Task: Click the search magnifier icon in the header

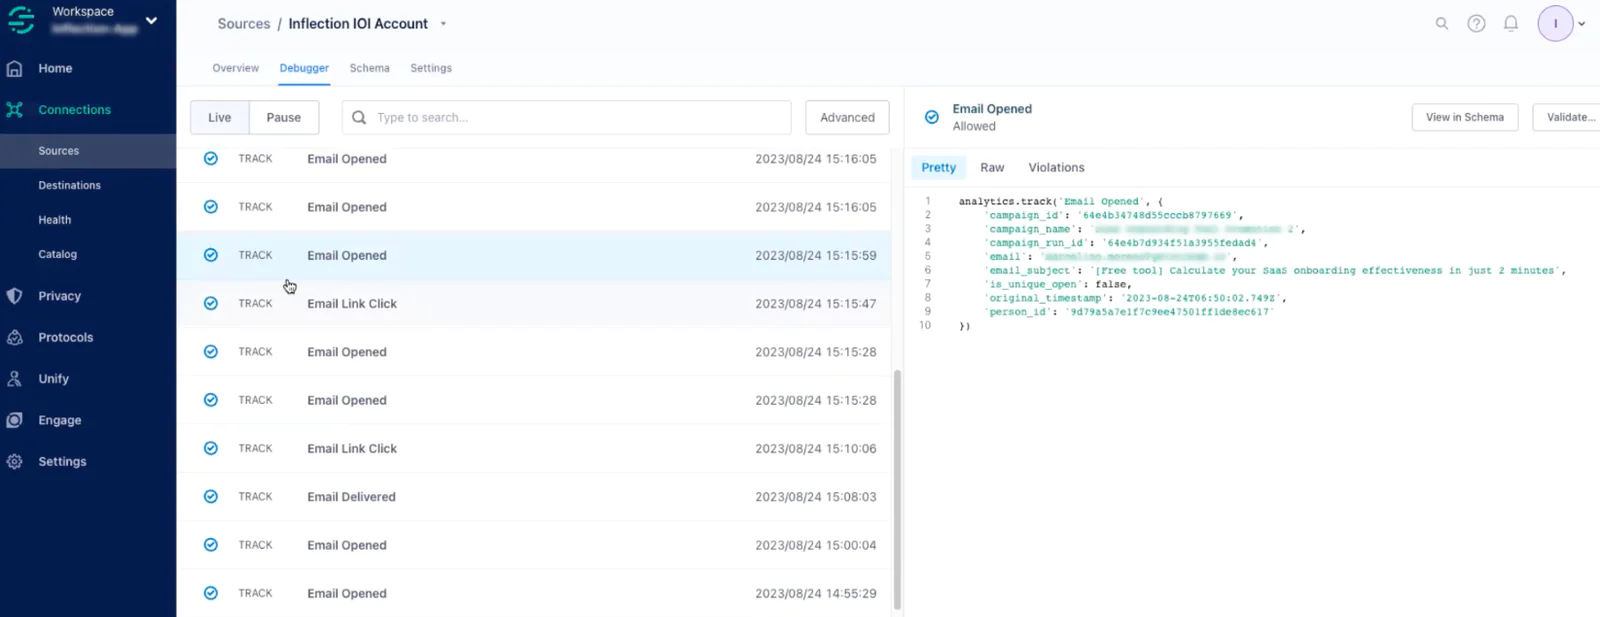Action: (1442, 23)
